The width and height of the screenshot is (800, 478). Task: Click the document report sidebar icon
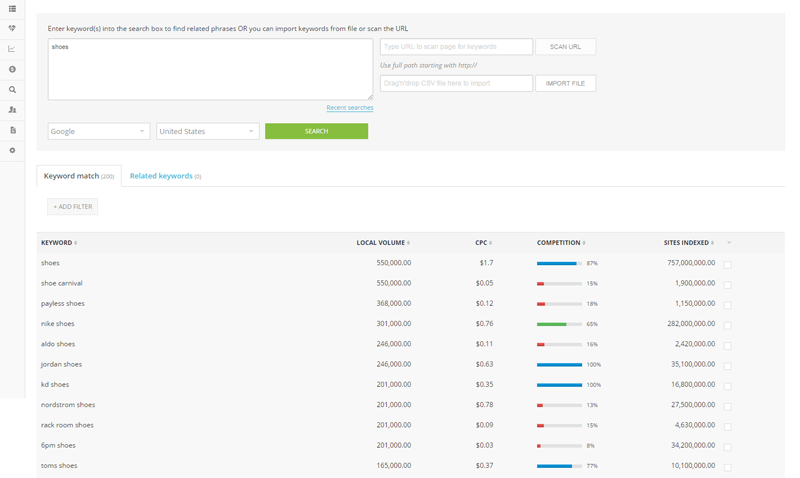click(12, 130)
